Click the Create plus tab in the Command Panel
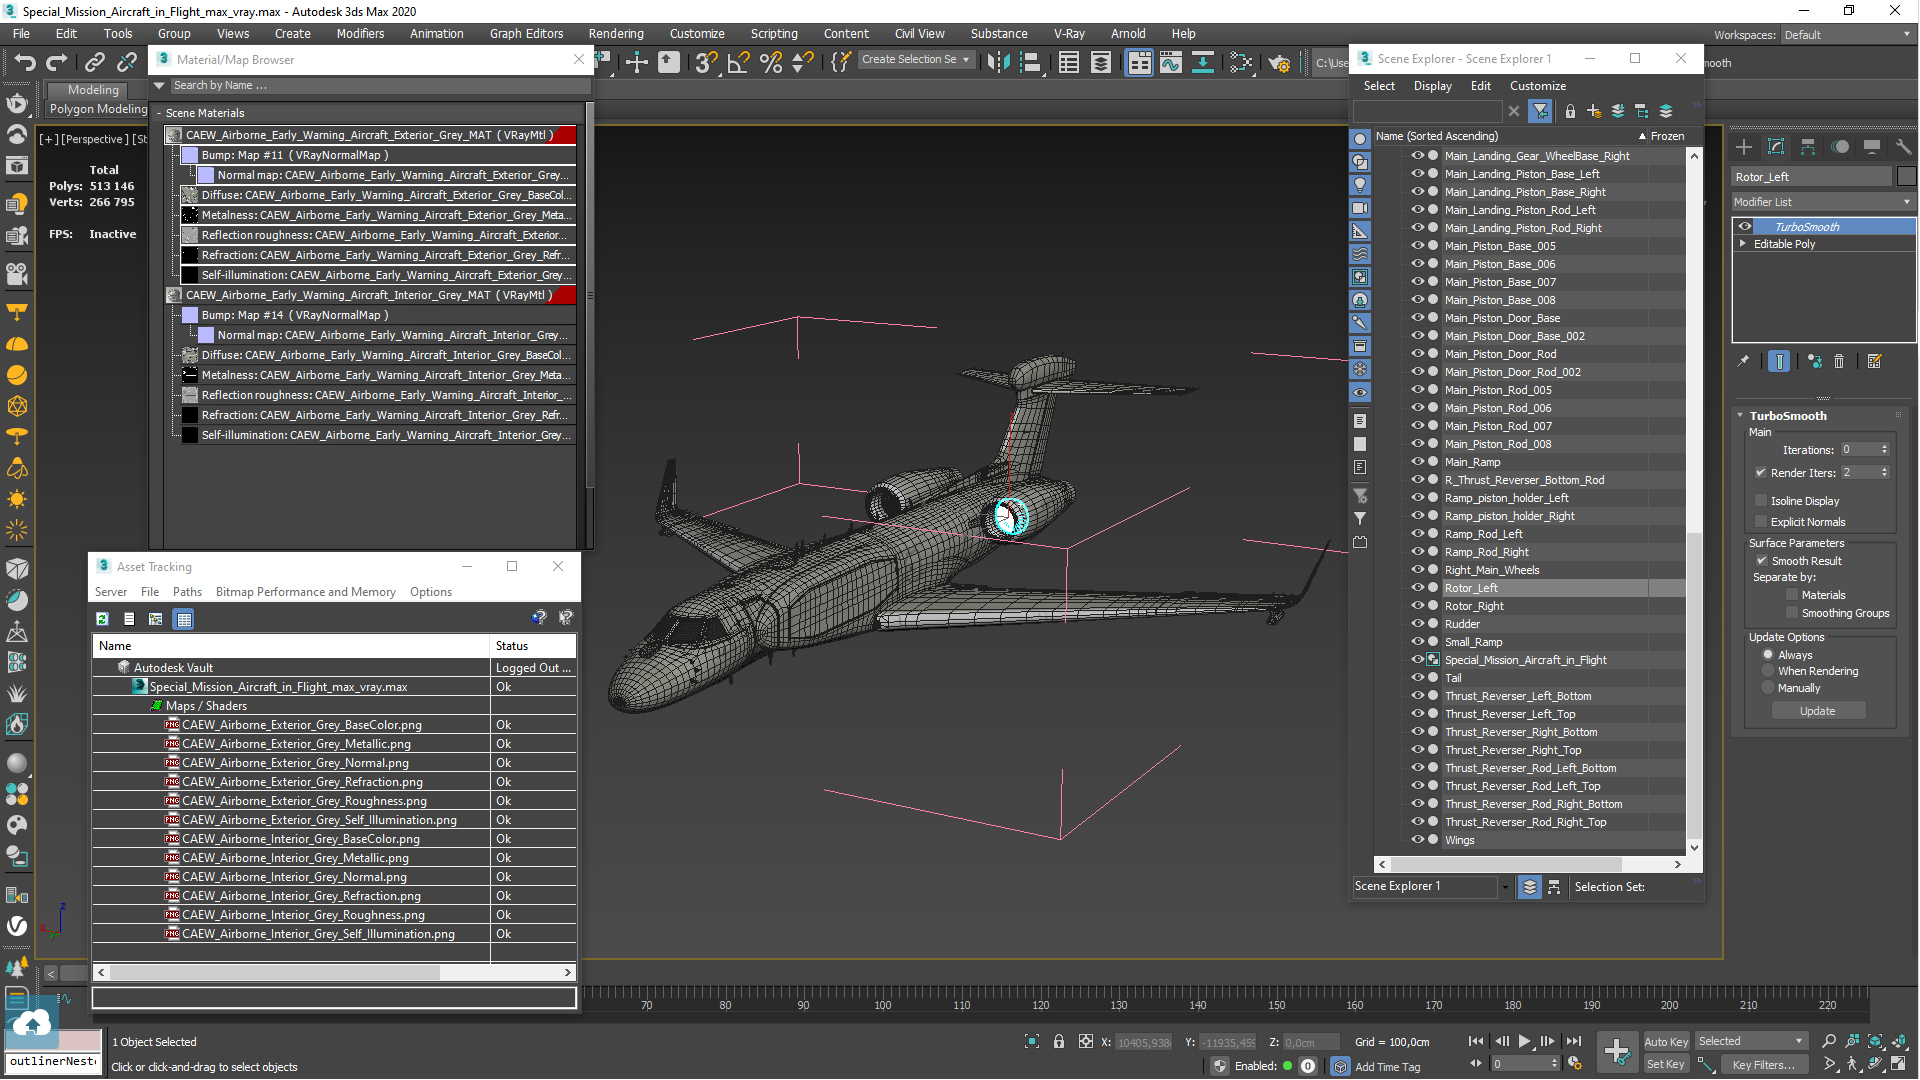Screen dimensions: 1920x1080 pyautogui.click(x=1744, y=147)
